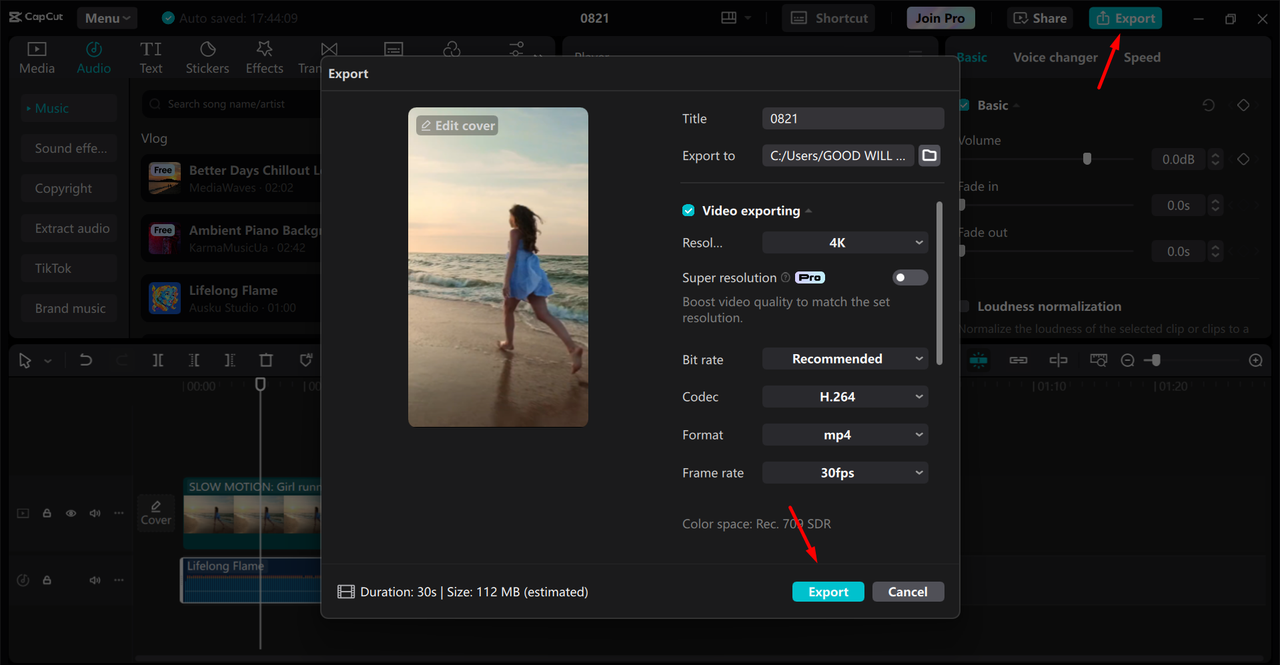
Task: Click the Volume slider handle in the audio panel
Action: click(x=1087, y=159)
